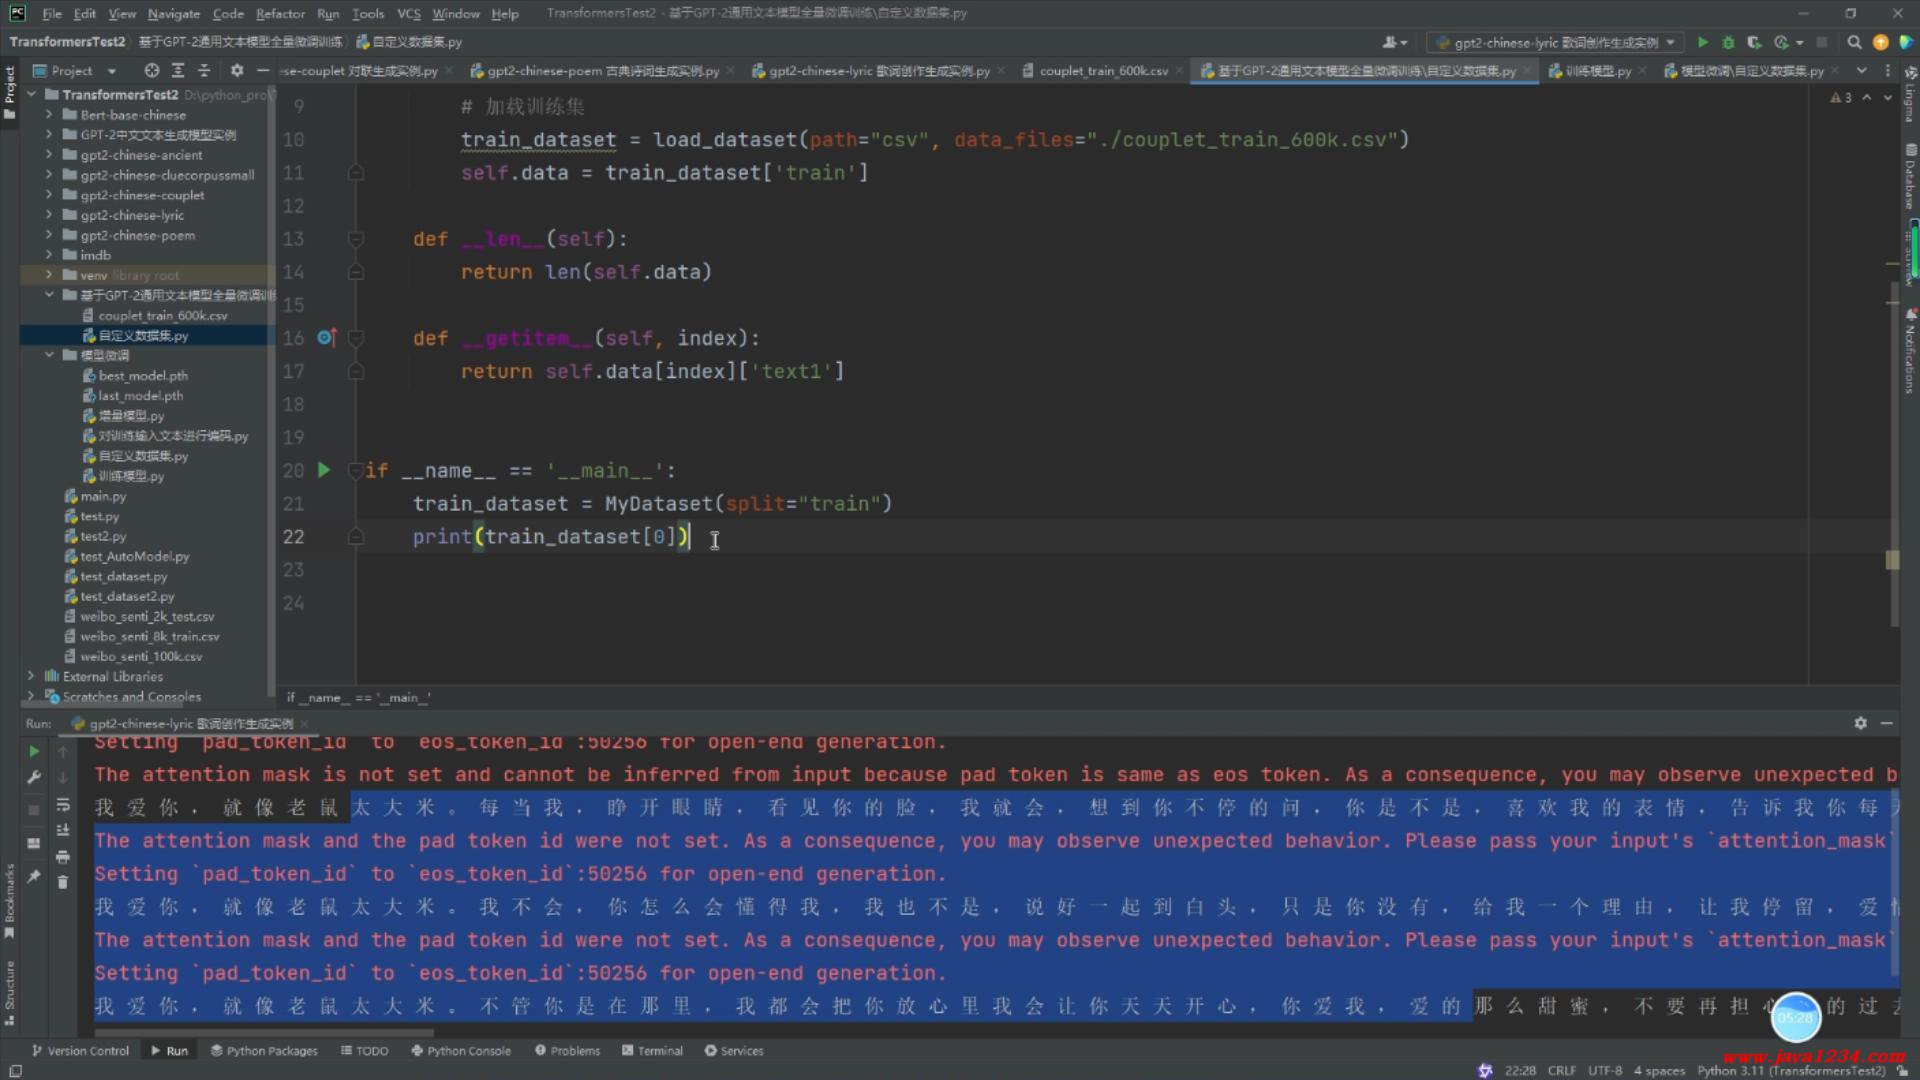Screen dimensions: 1920x1080
Task: Switch to couplet_train_600k.csv editor tab
Action: click(x=1102, y=71)
